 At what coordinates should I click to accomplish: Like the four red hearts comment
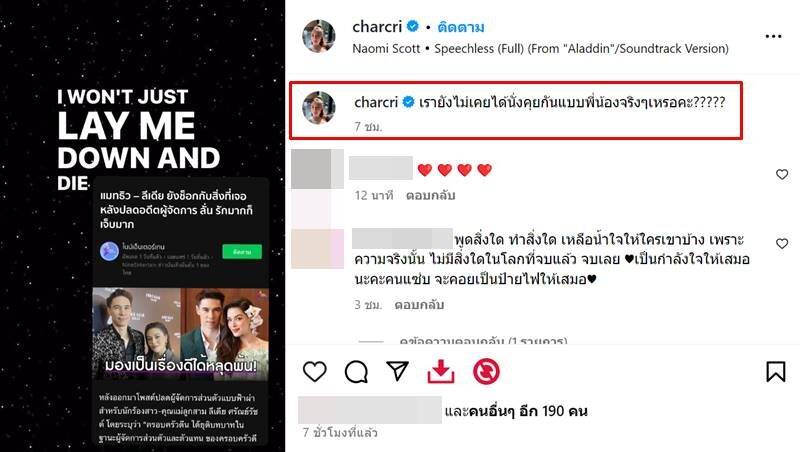click(x=782, y=174)
